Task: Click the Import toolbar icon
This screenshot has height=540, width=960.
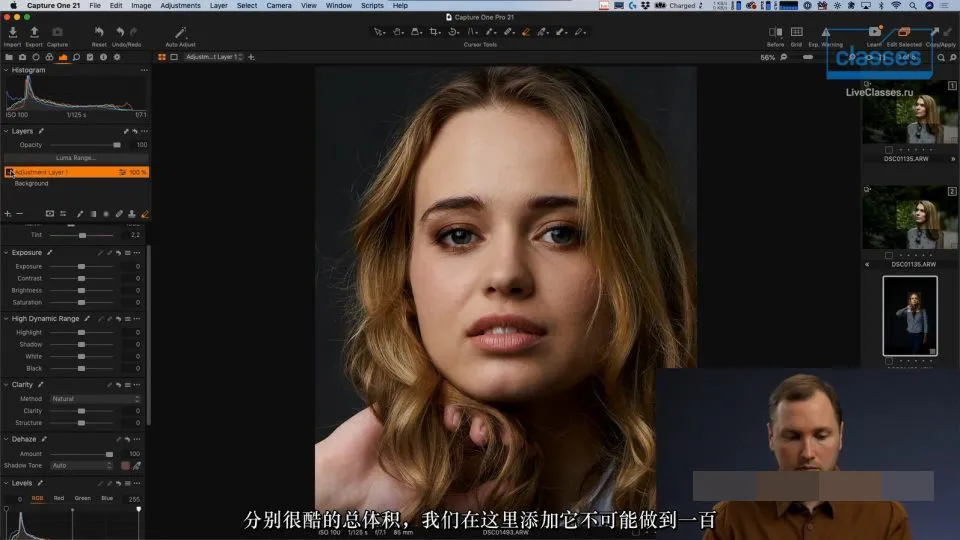Action: click(x=12, y=32)
